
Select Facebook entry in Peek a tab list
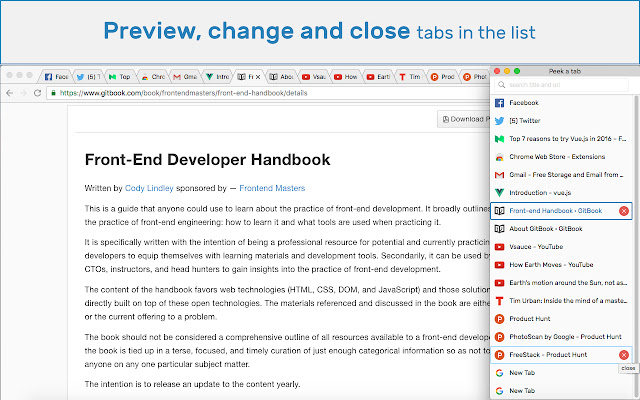pos(562,103)
